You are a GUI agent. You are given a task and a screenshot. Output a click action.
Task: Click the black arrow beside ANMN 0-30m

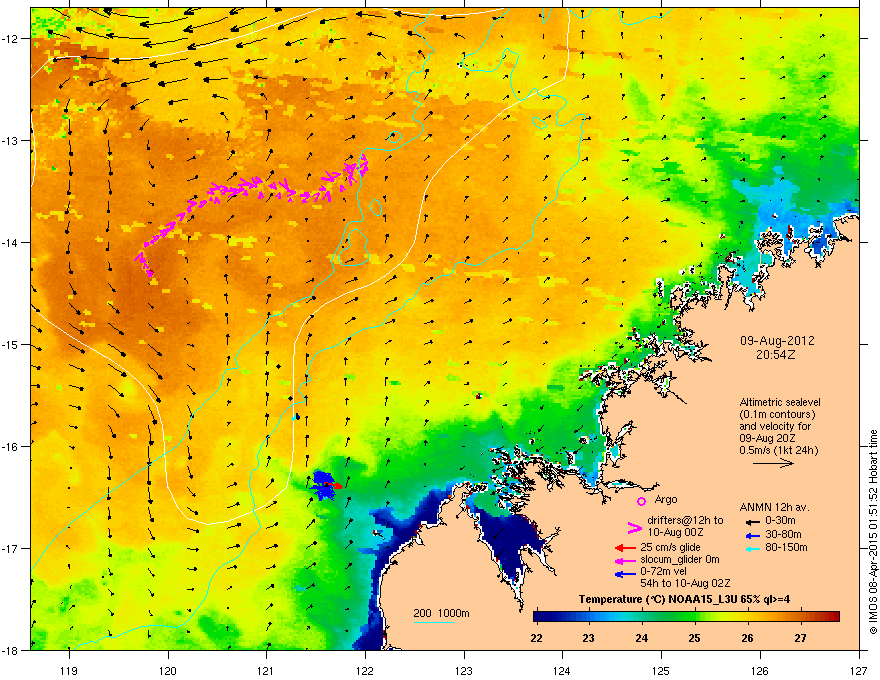pyautogui.click(x=752, y=521)
